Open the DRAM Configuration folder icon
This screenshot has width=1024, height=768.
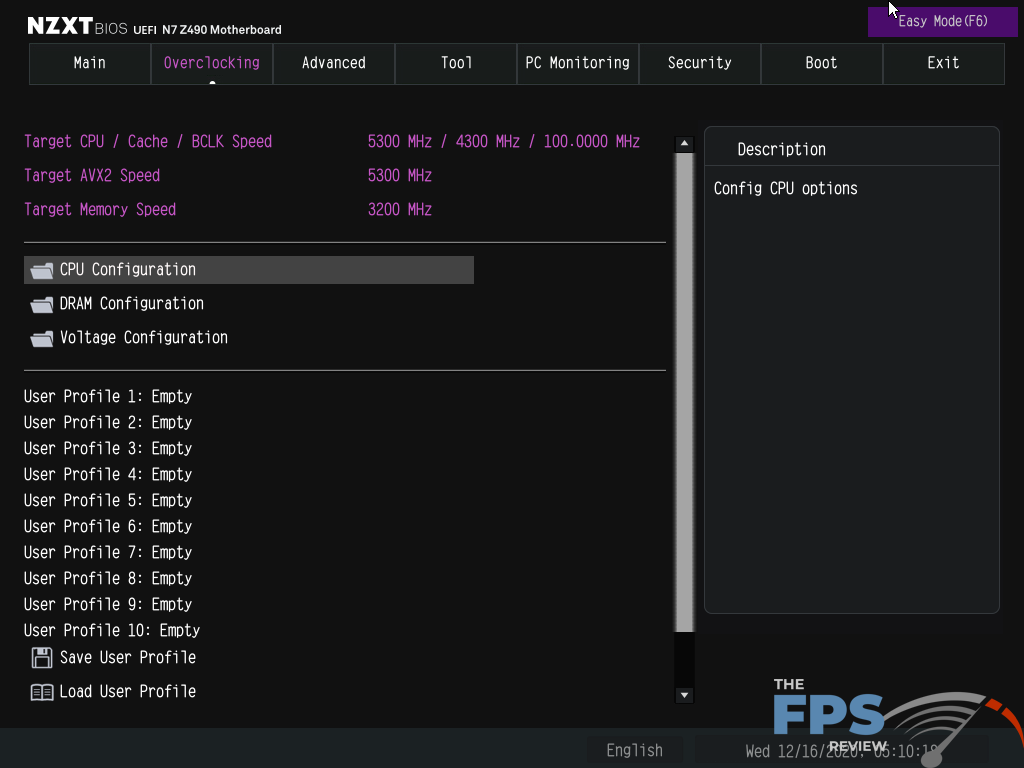point(41,303)
